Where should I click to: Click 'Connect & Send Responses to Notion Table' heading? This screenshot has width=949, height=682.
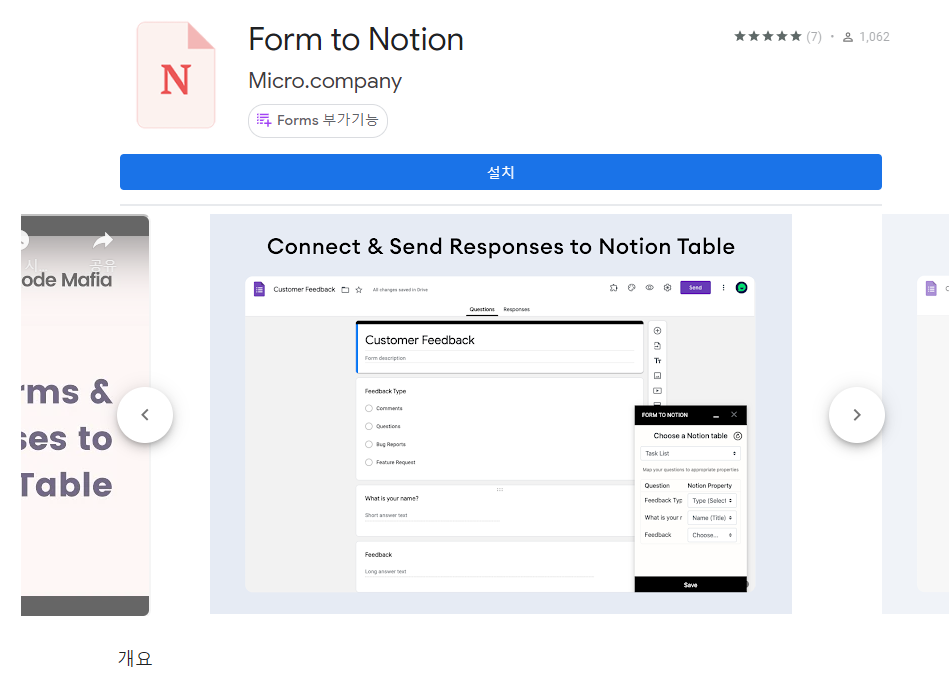[x=501, y=246]
